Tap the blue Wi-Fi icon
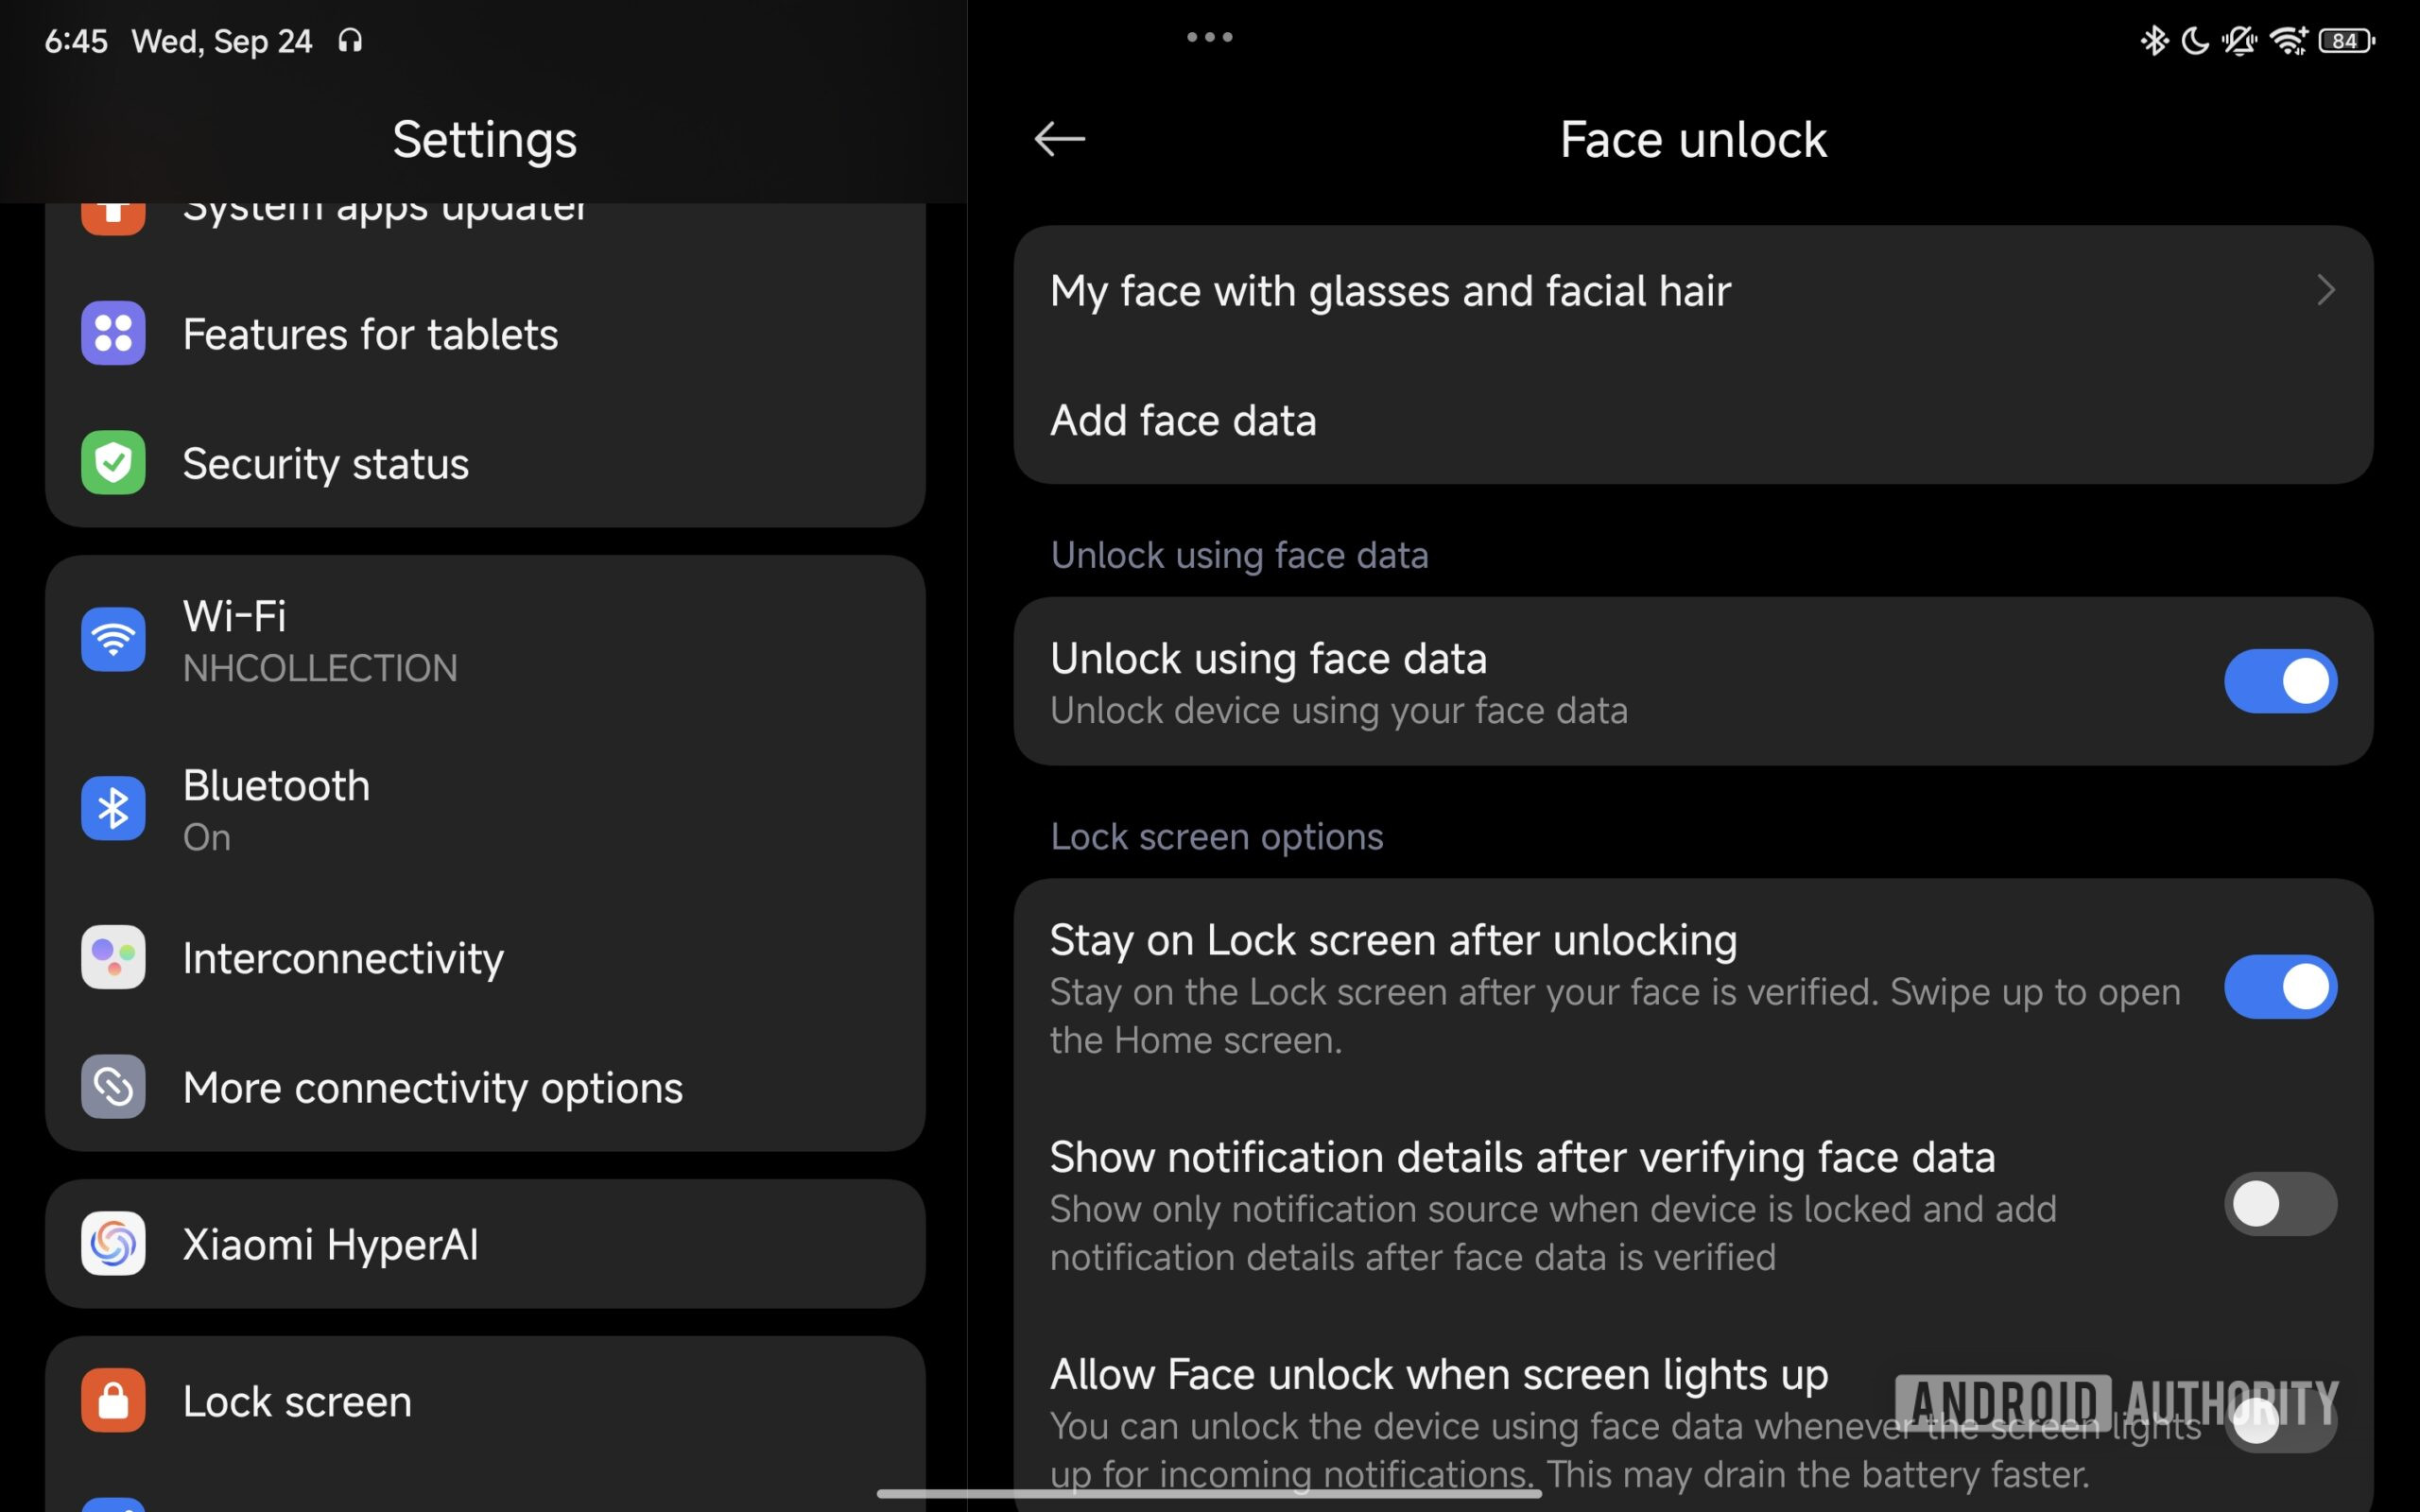The height and width of the screenshot is (1512, 2420). (113, 640)
